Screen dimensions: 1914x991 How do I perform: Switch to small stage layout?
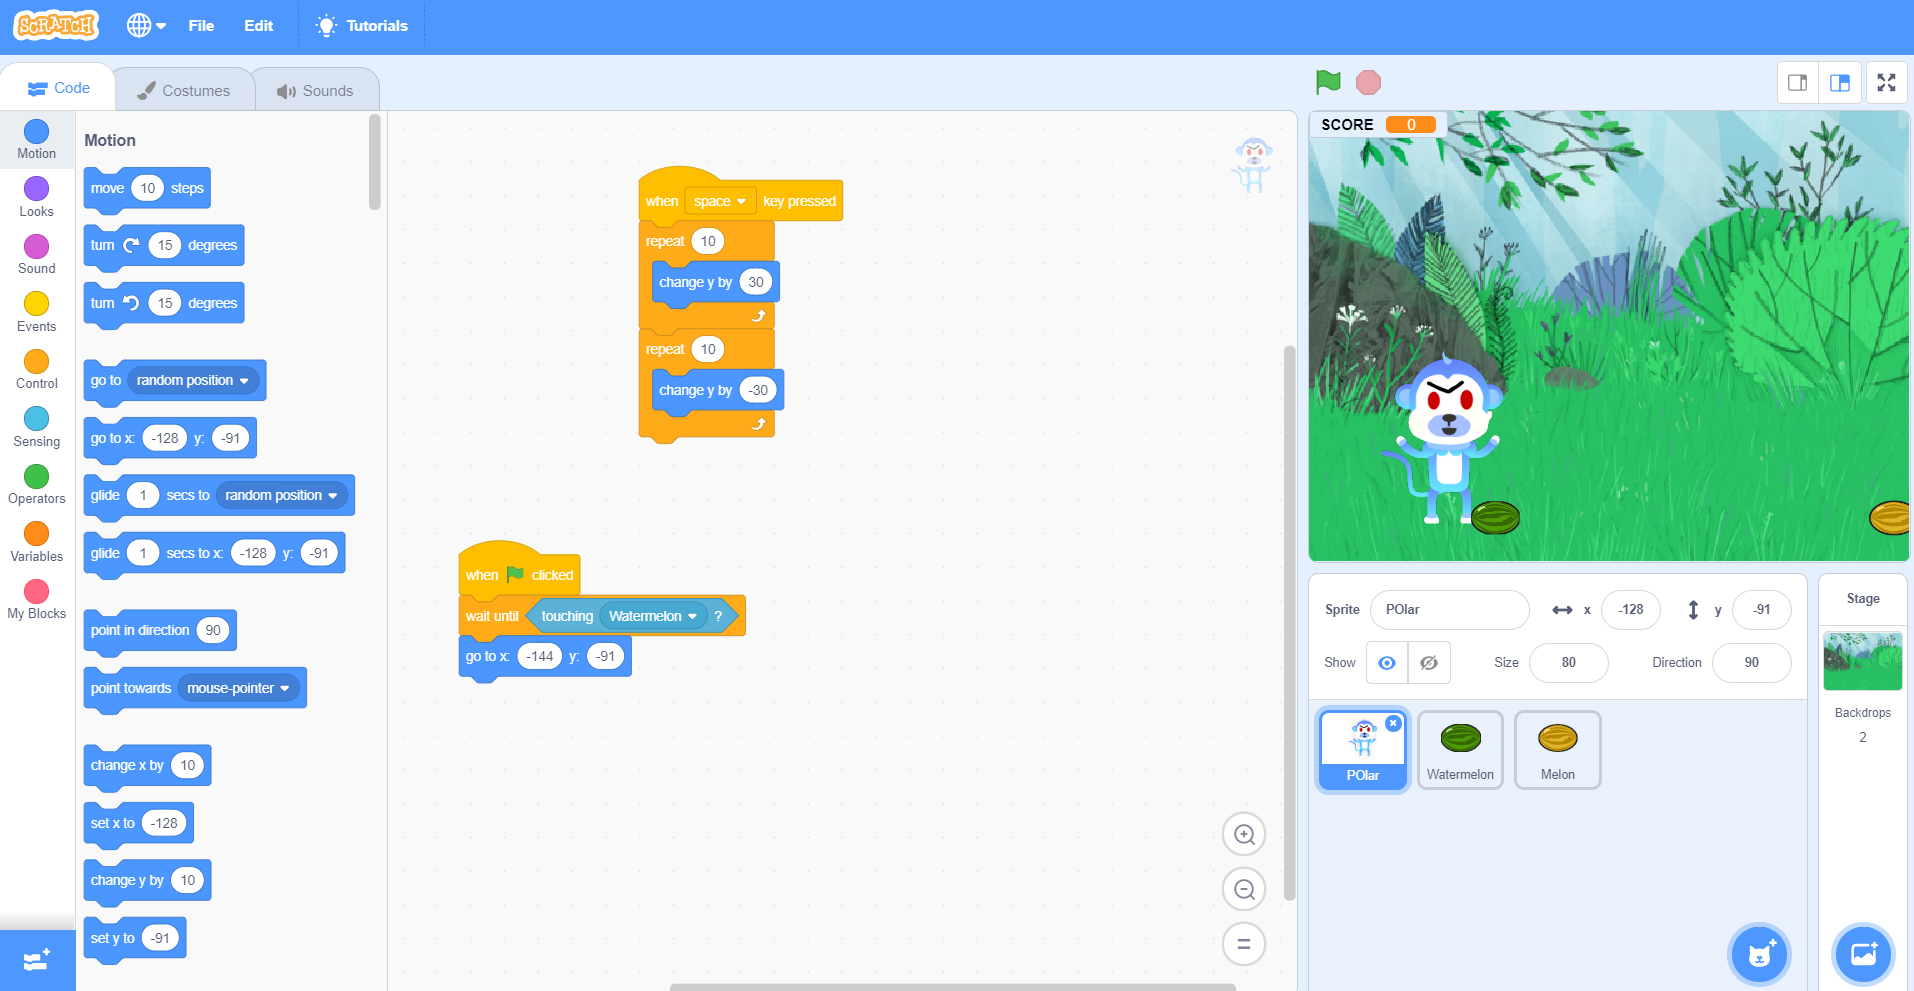(x=1797, y=83)
